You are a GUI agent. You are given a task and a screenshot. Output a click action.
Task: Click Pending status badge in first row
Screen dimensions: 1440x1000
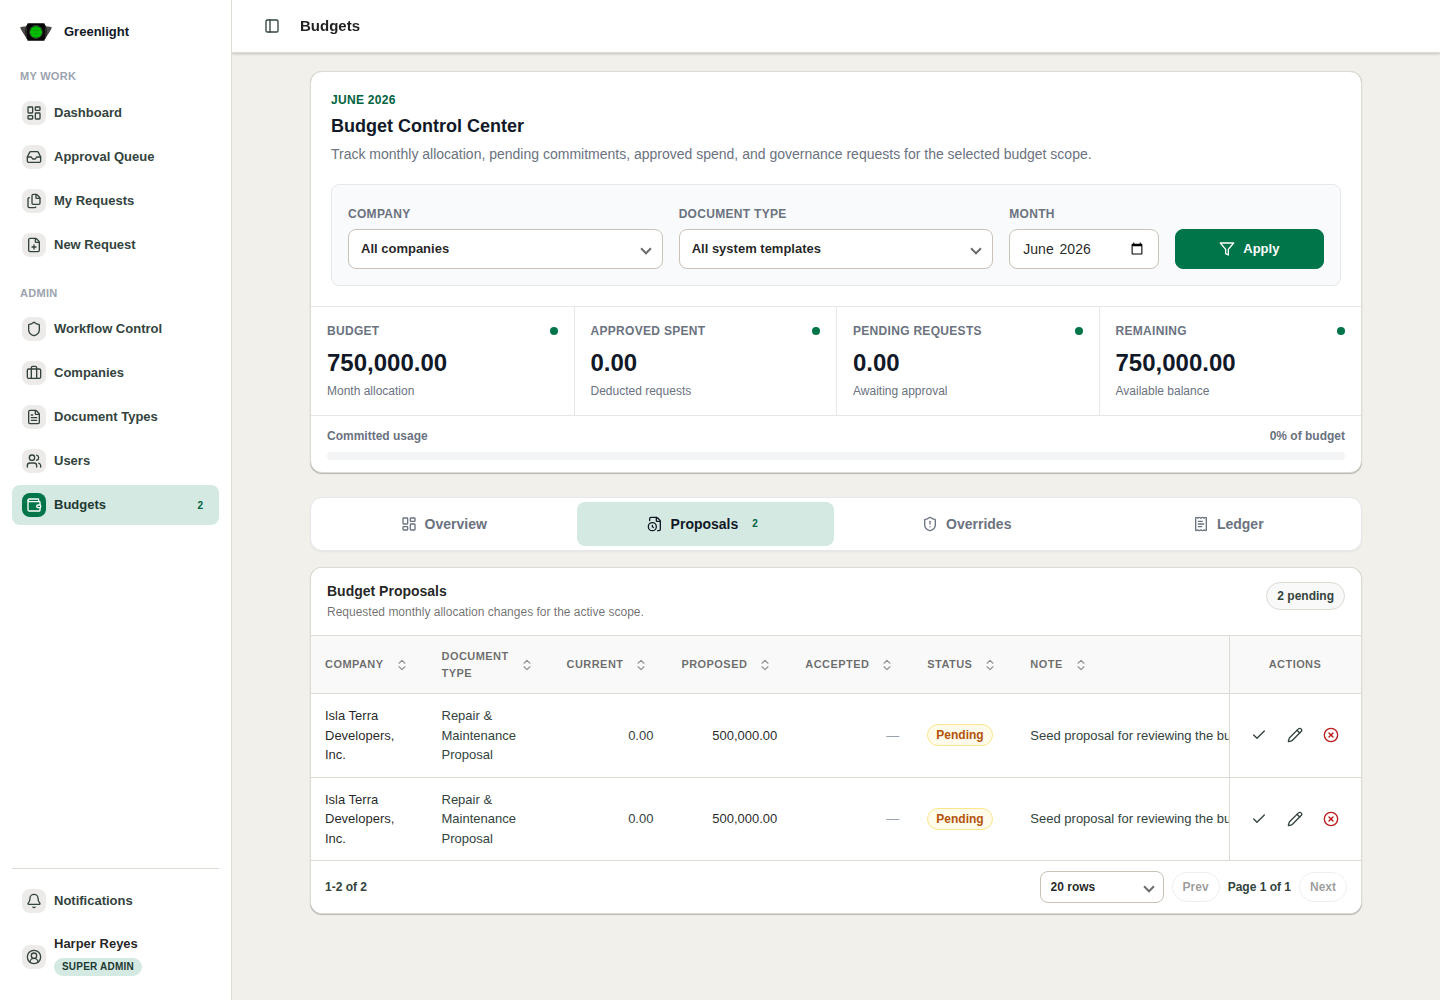coord(960,735)
